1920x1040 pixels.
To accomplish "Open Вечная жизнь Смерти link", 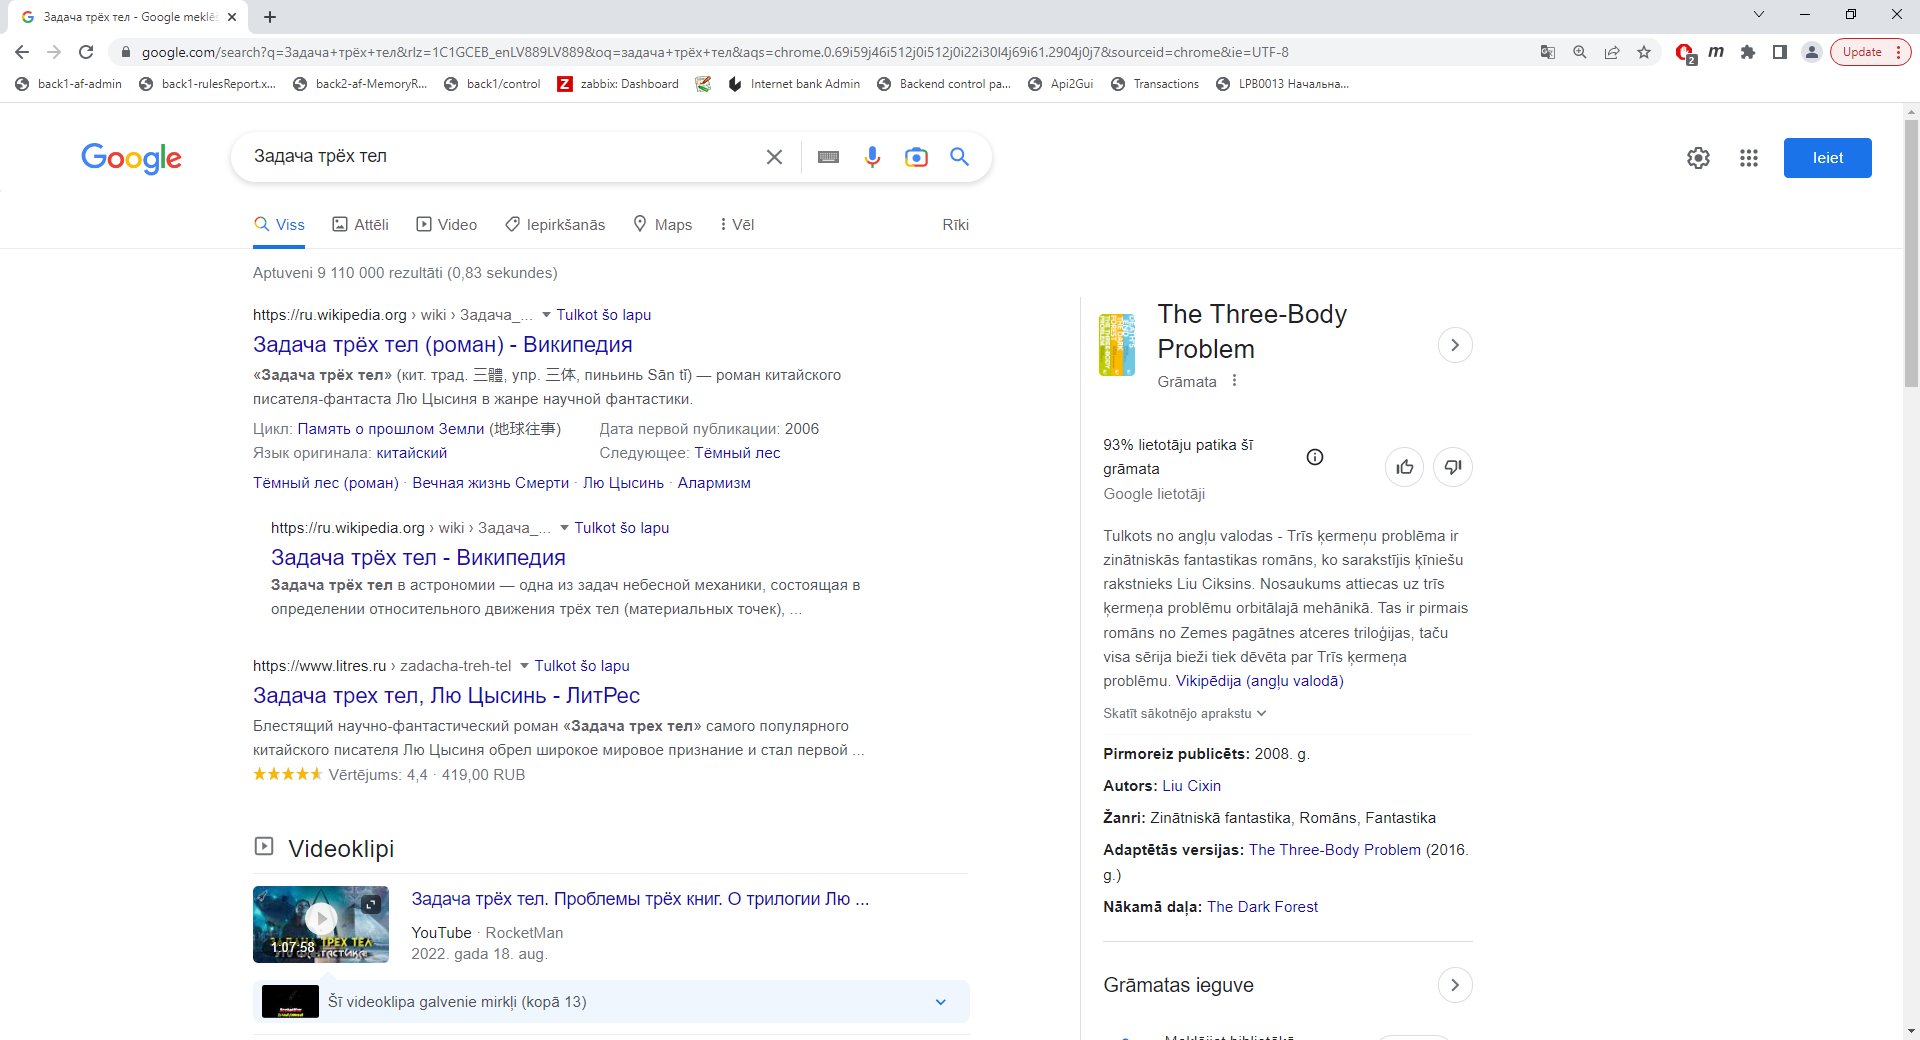I will (491, 483).
